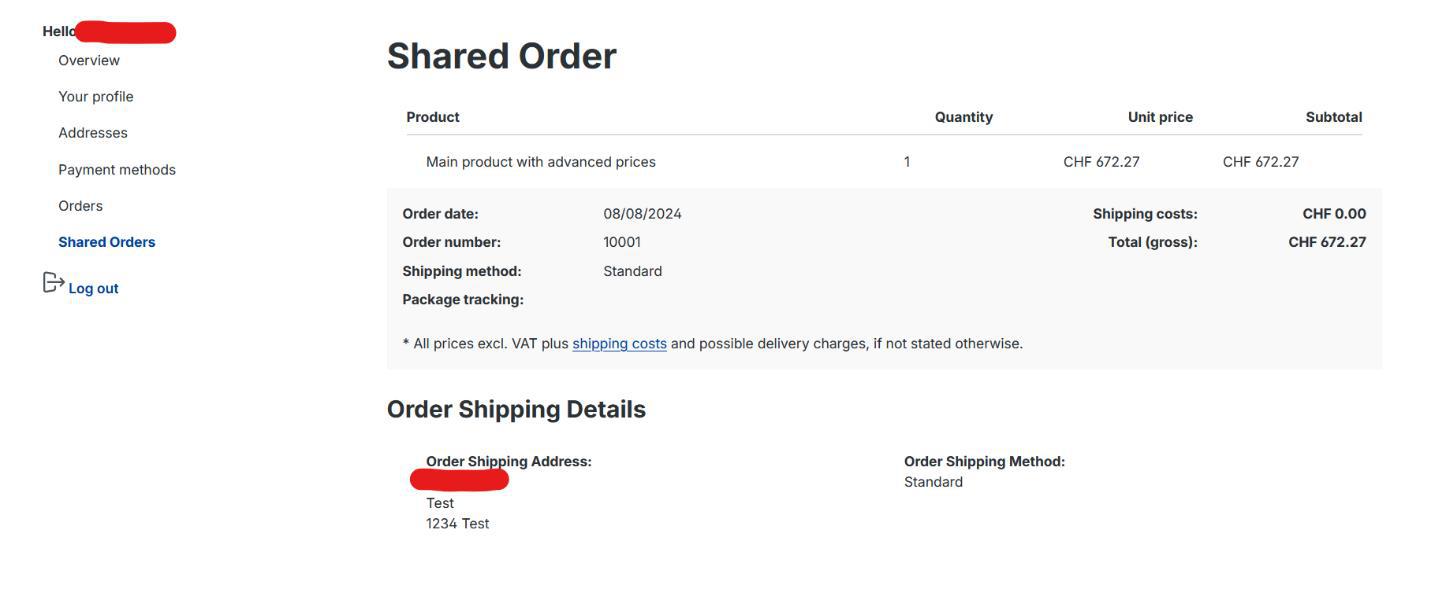The image size is (1431, 607).
Task: Select Main product with advanced prices
Action: (x=541, y=162)
